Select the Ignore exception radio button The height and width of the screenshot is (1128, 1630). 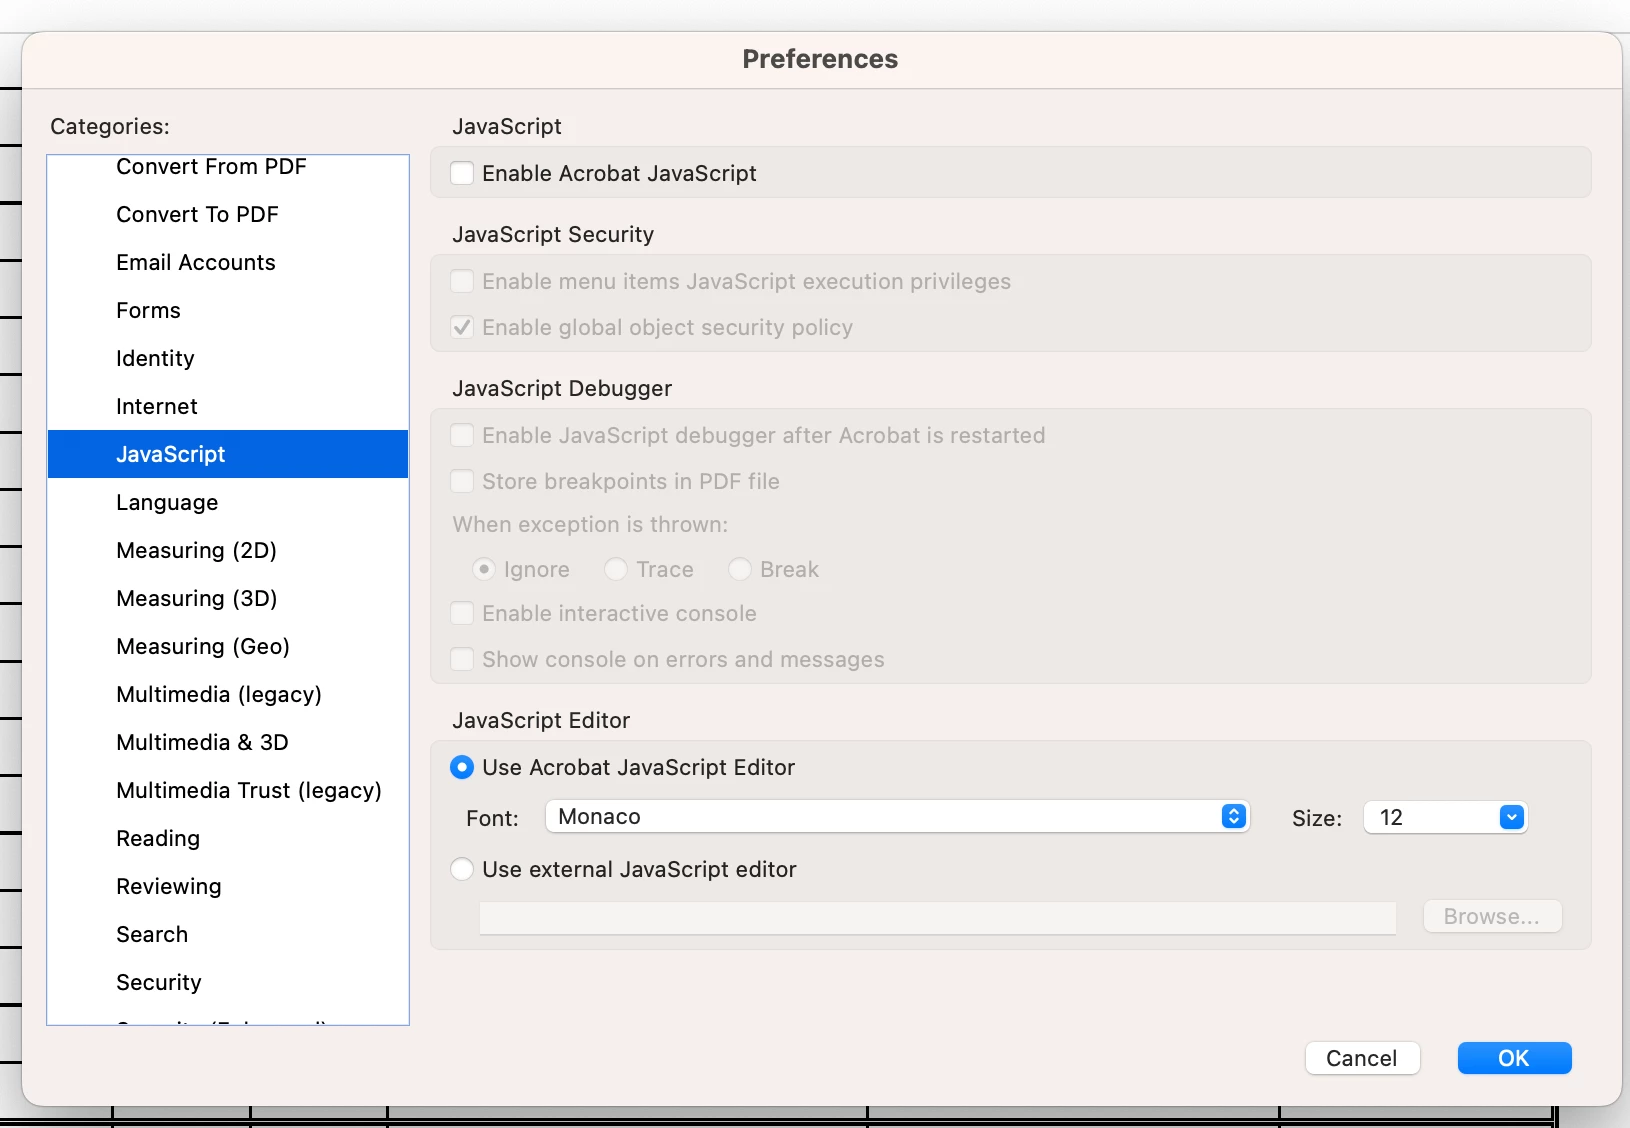484,569
